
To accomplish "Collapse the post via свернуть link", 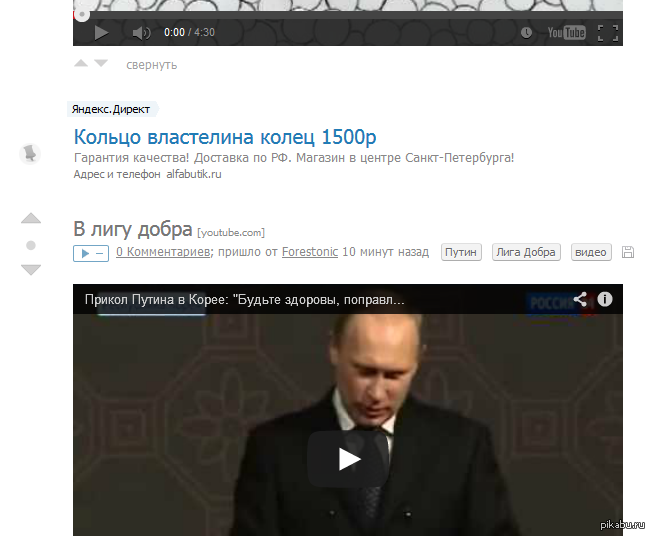I will [x=151, y=65].
